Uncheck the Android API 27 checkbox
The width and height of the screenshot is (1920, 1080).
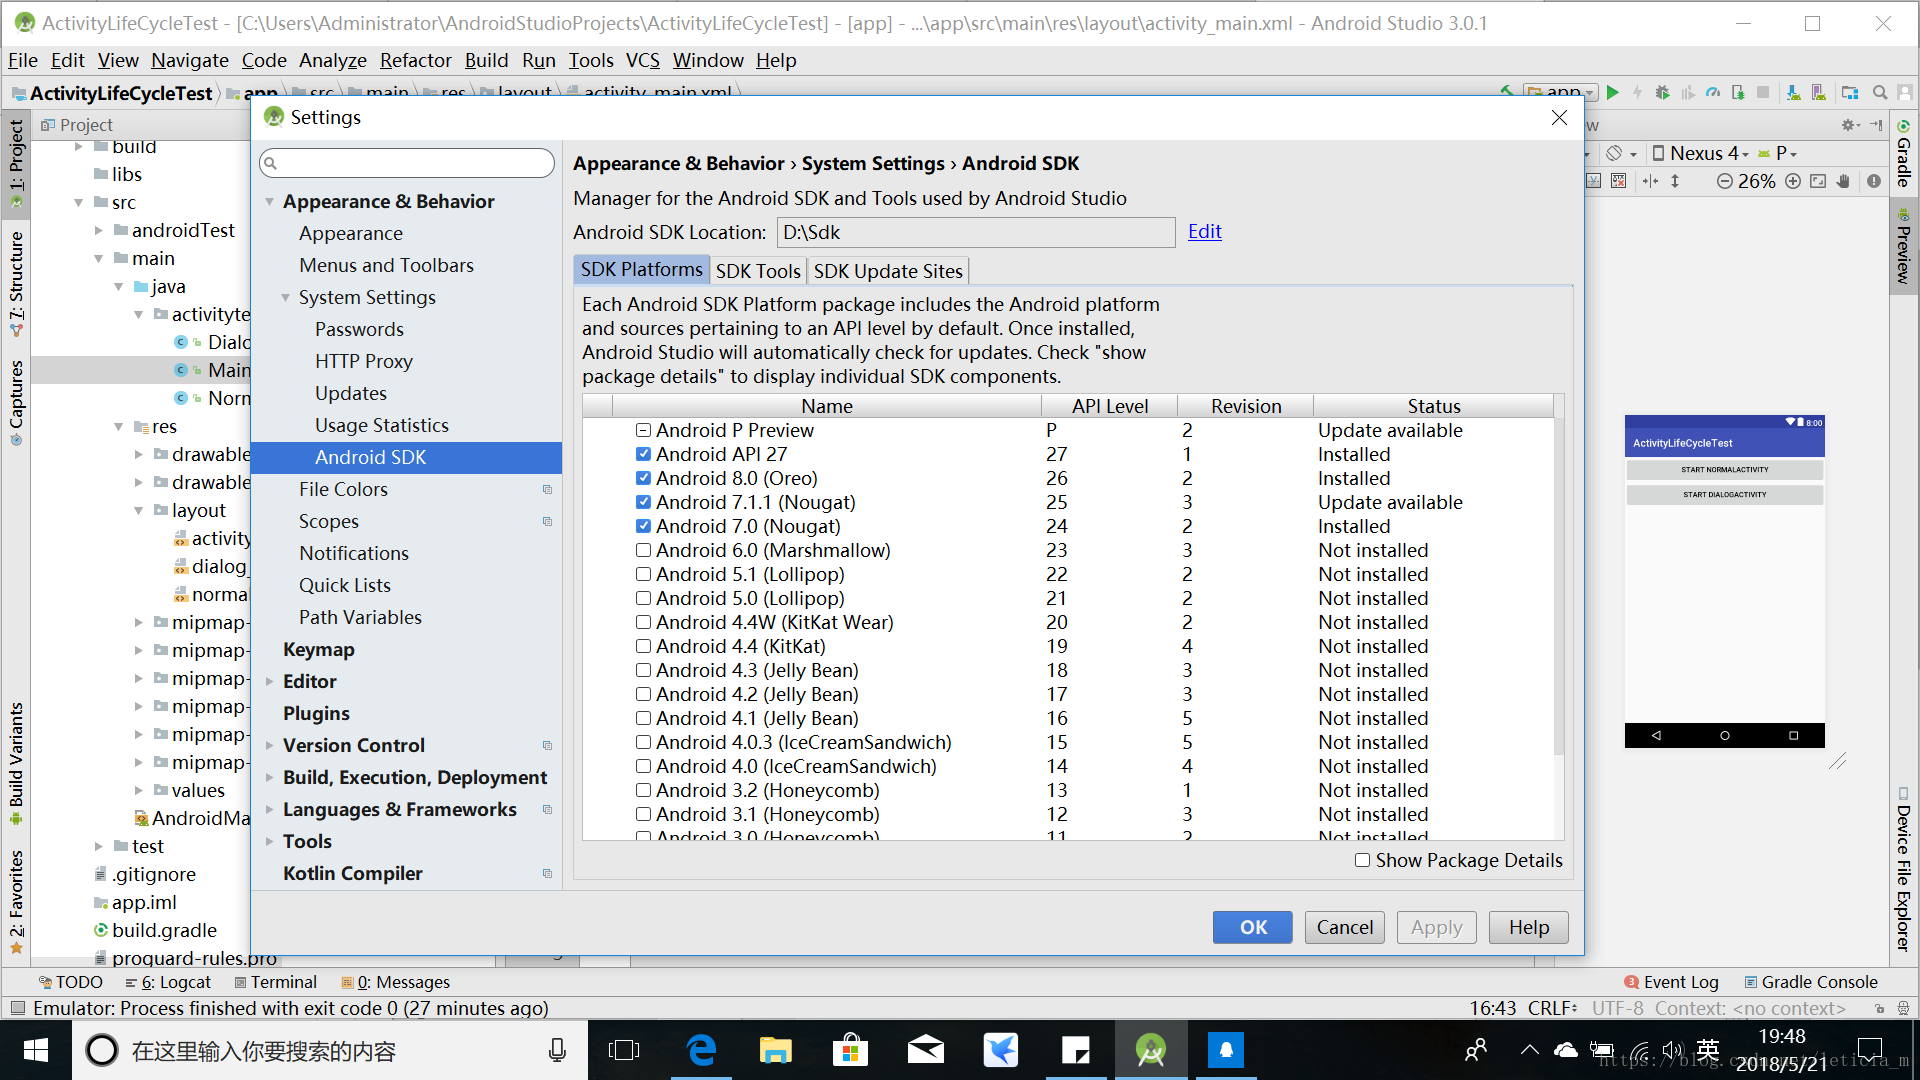coord(643,454)
